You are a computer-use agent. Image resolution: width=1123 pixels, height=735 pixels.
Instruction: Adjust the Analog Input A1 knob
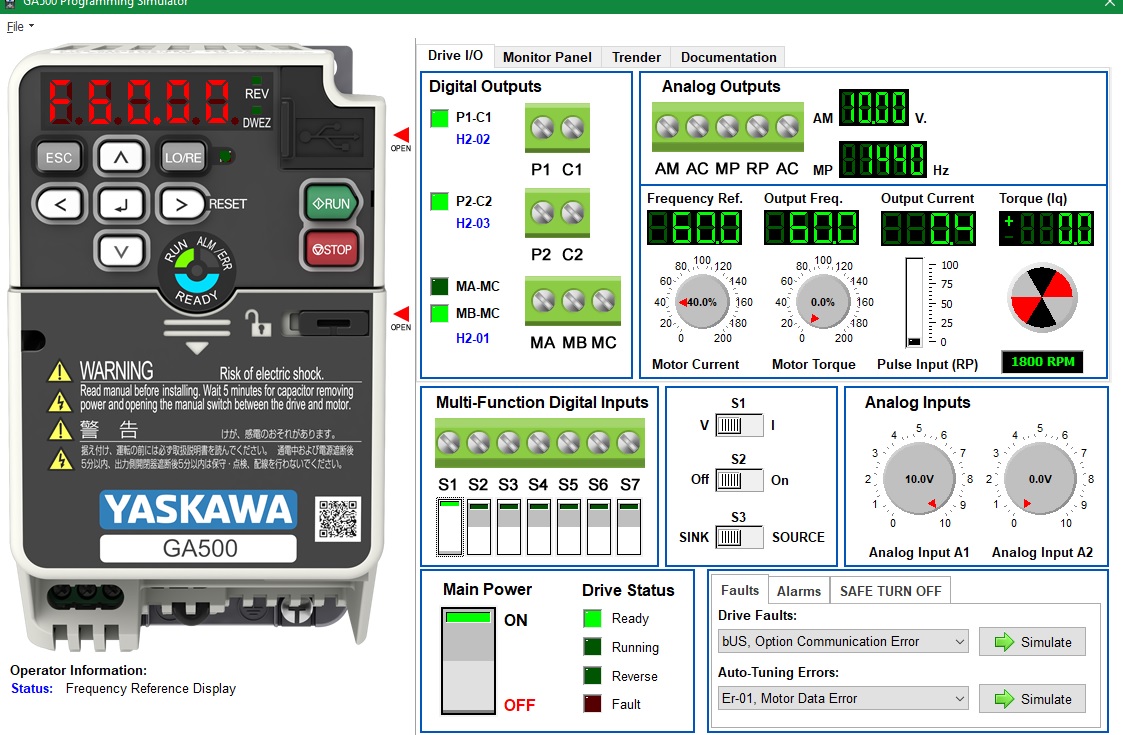[x=919, y=479]
